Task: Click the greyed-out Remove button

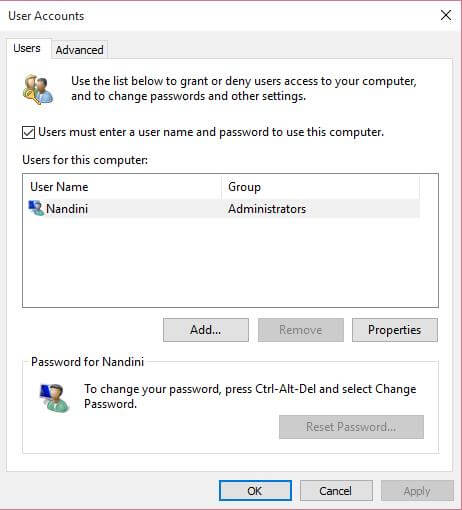Action: click(301, 330)
